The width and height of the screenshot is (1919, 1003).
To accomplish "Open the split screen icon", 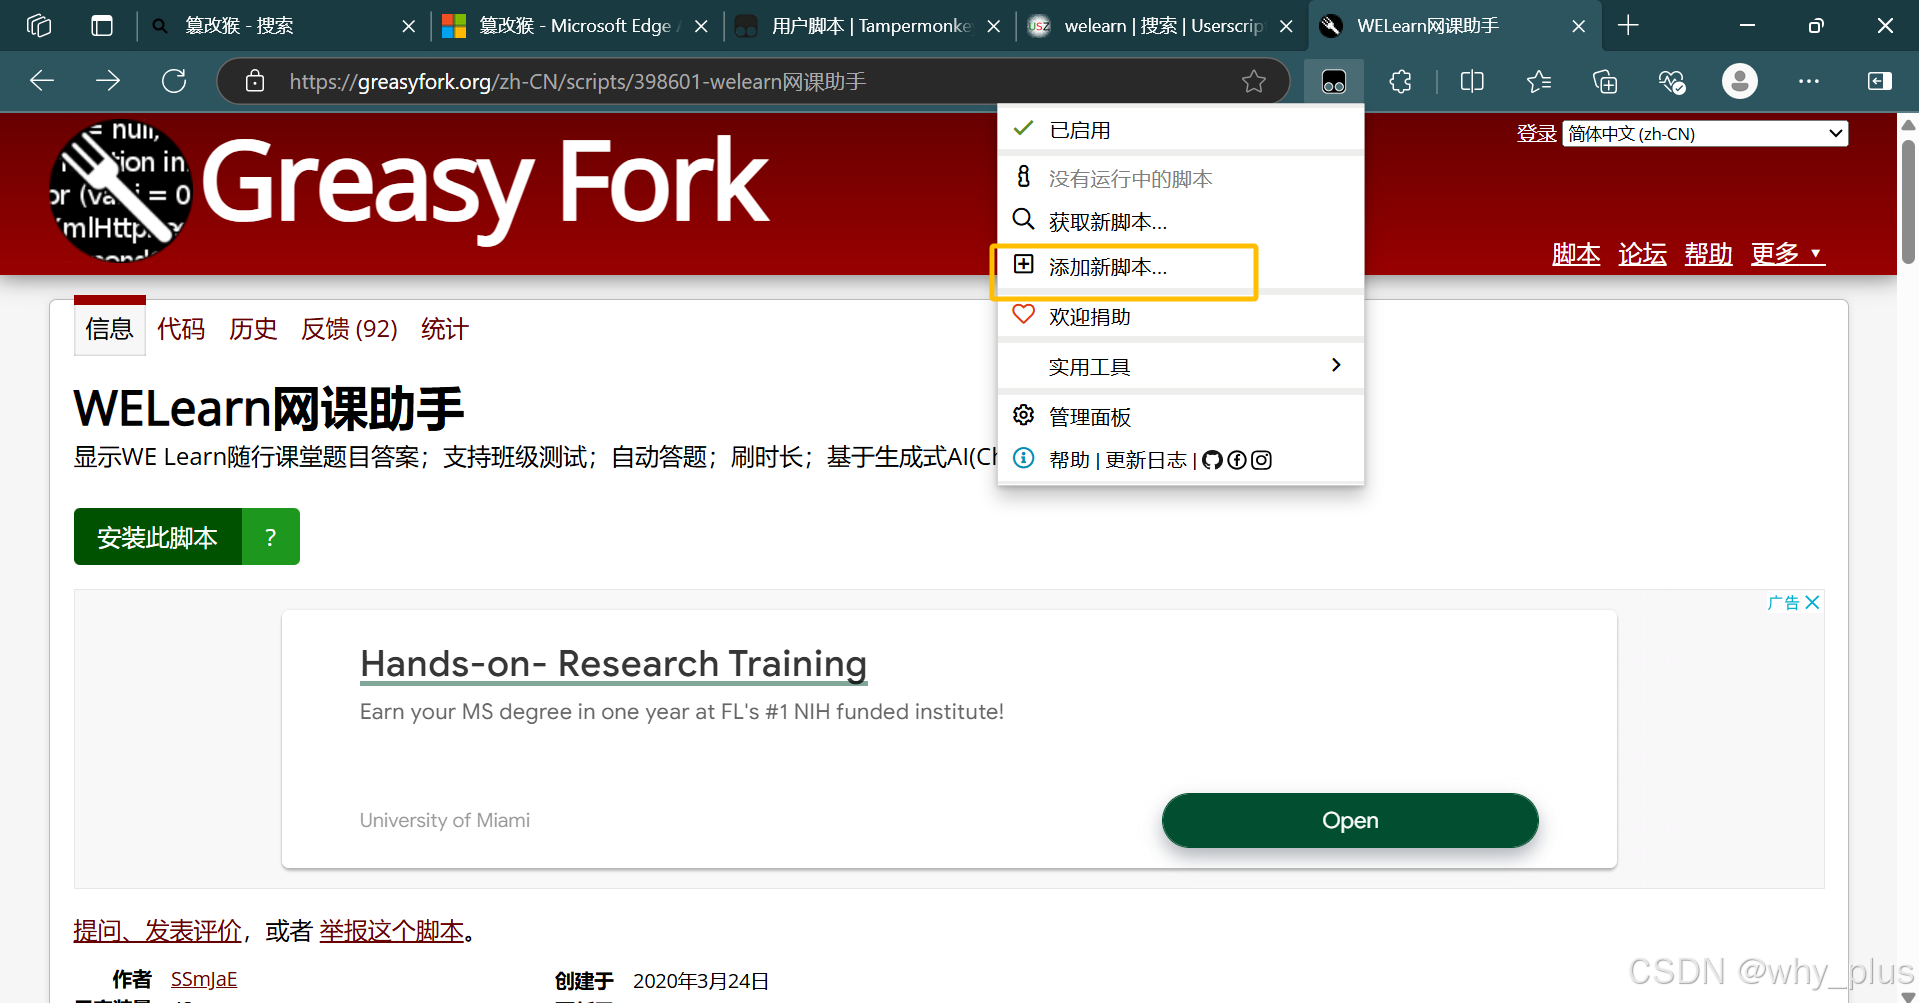I will click(x=1472, y=81).
